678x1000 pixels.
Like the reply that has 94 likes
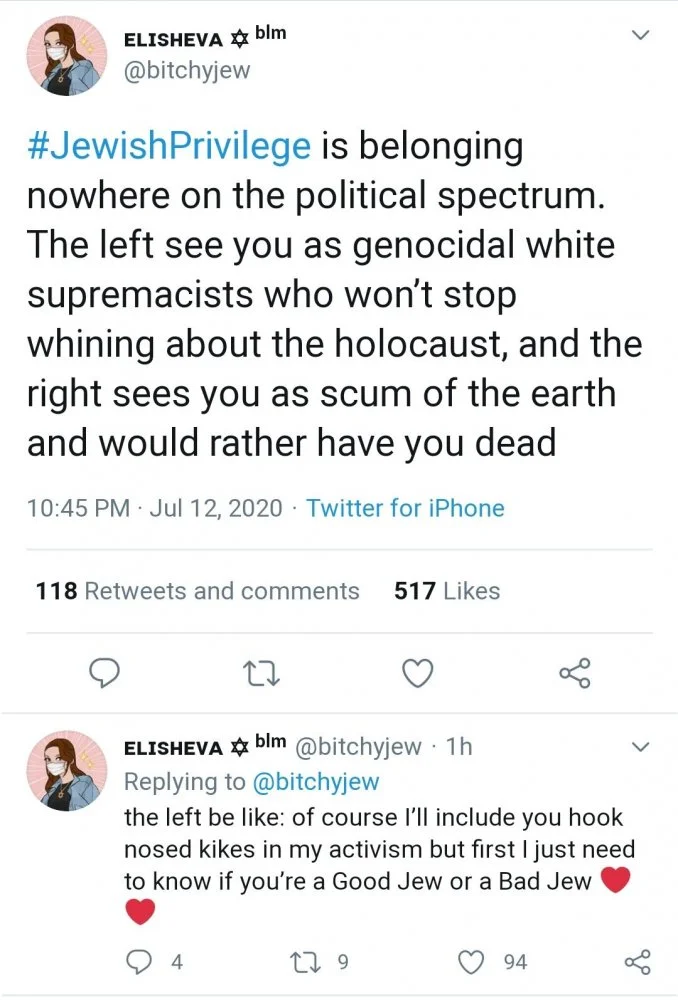click(x=471, y=962)
